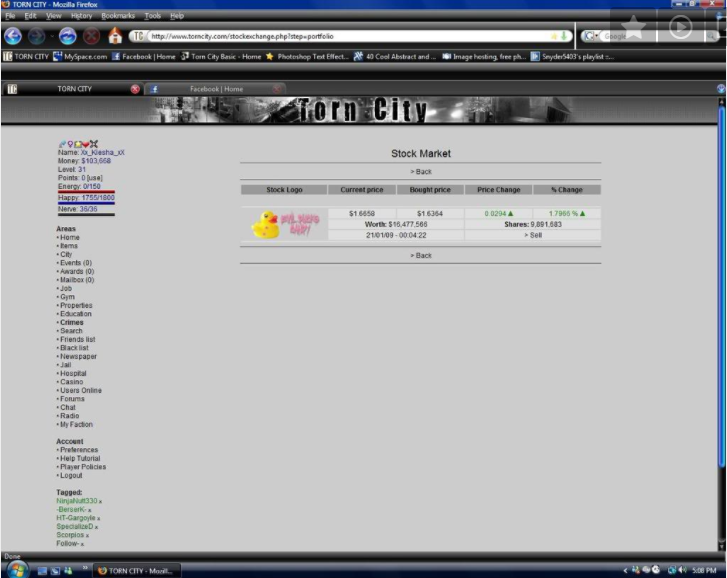727x578 pixels.
Task: Click the Xx_Kiesha_xX player name link
Action: [x=102, y=152]
